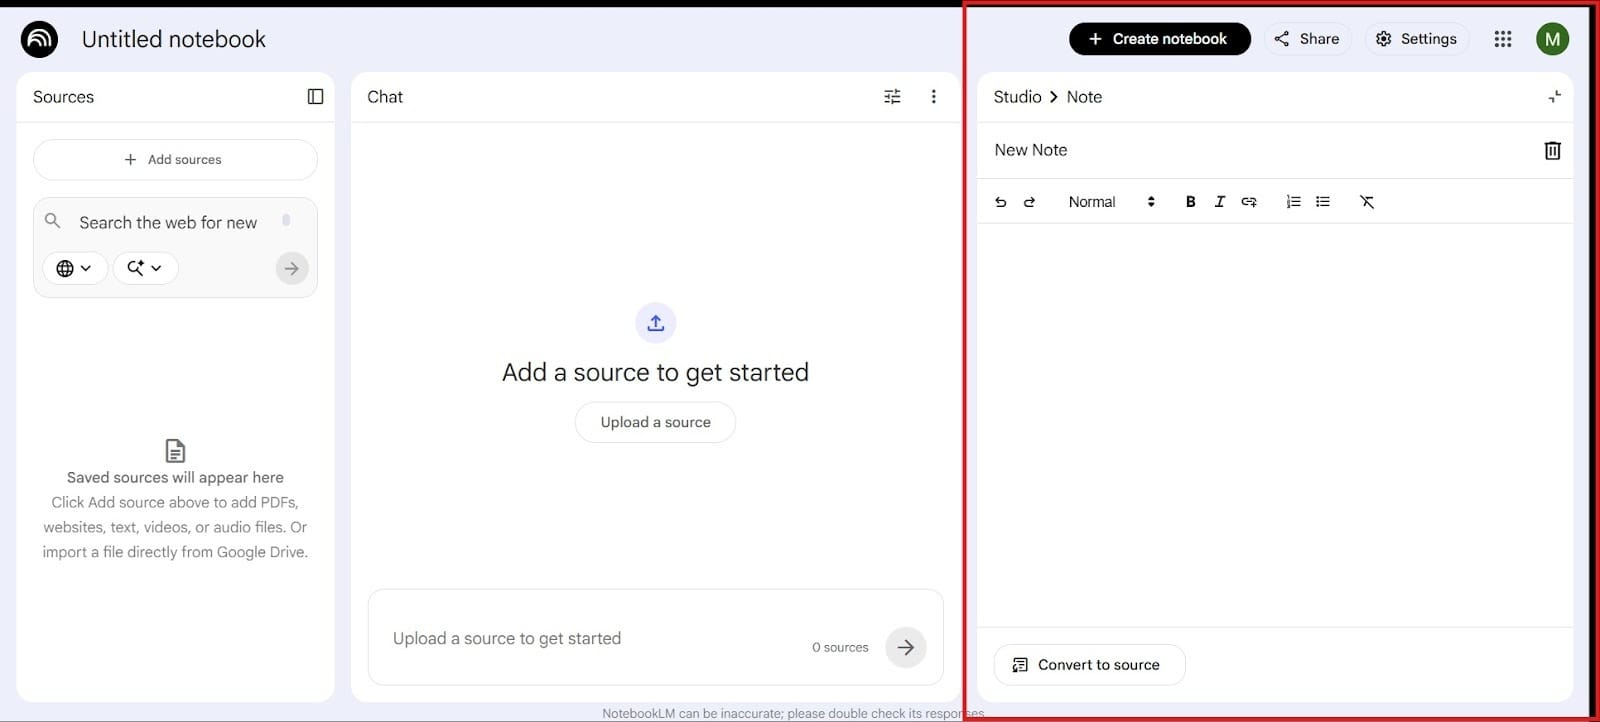Collapse the Studio note view

[x=1554, y=97]
